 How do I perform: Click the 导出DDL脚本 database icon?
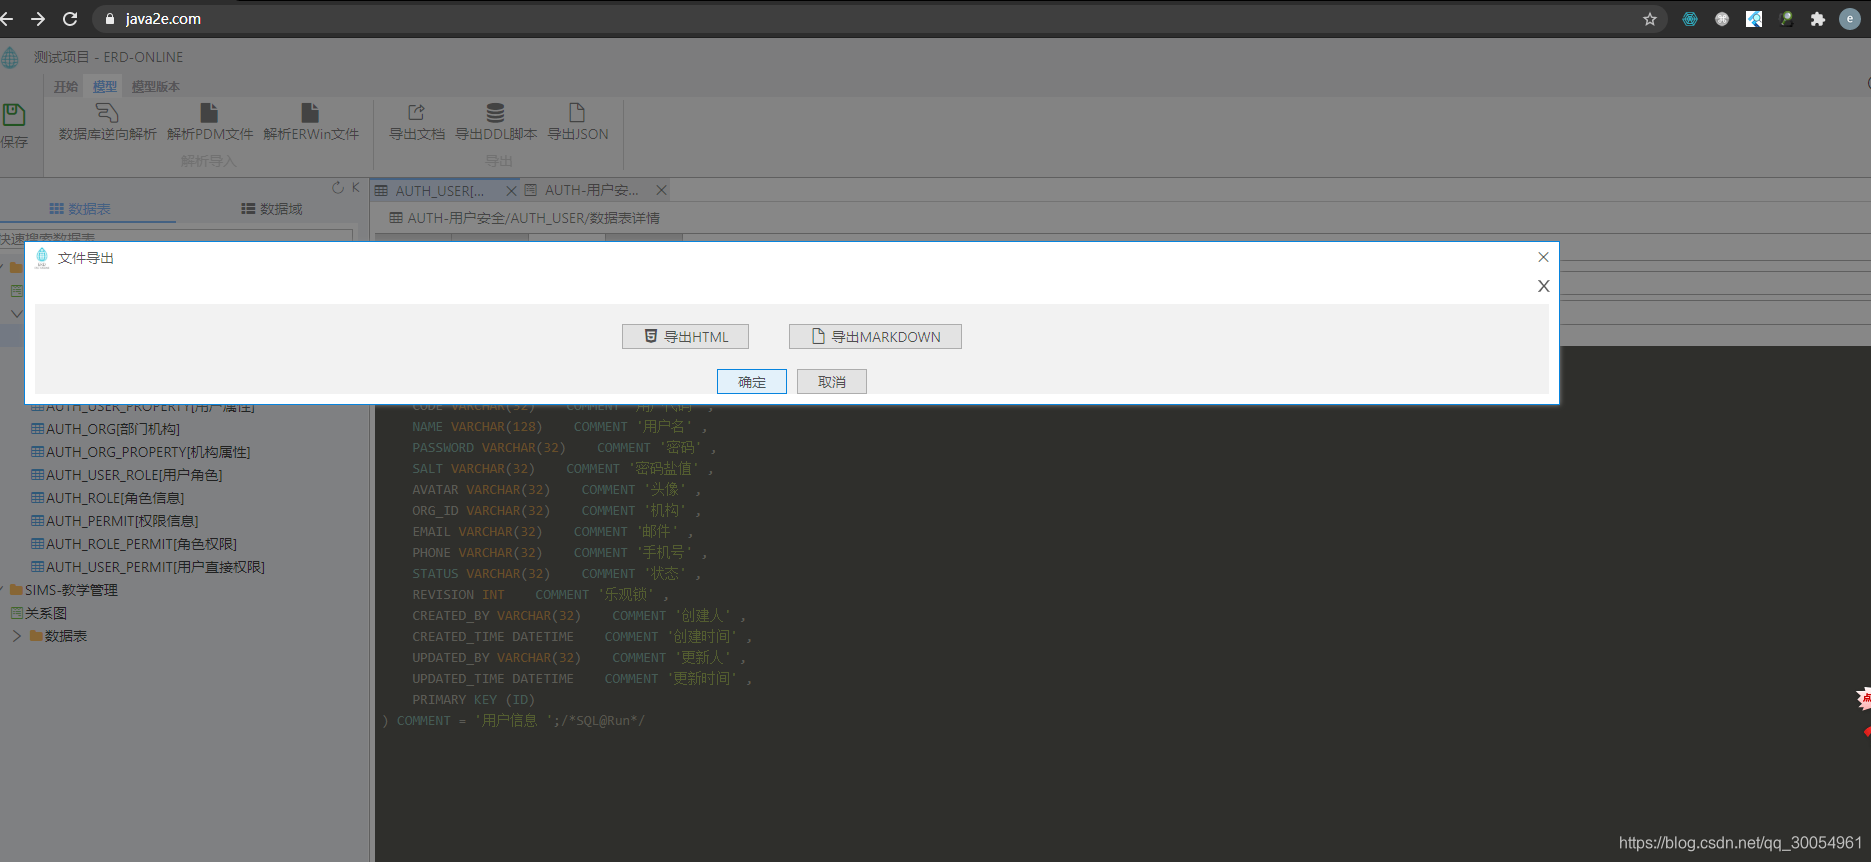click(495, 112)
